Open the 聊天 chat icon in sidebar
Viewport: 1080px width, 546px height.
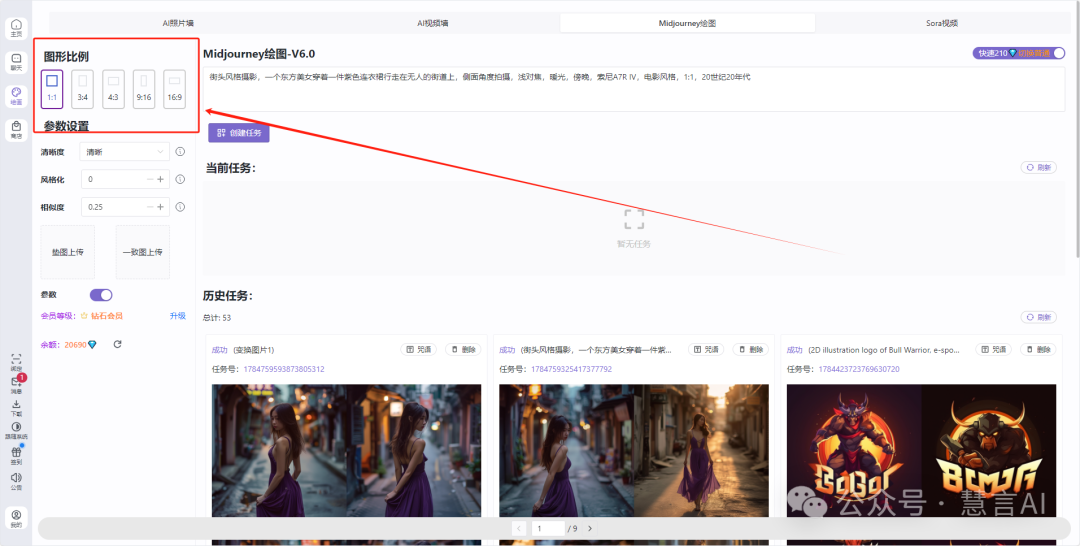[x=16, y=61]
